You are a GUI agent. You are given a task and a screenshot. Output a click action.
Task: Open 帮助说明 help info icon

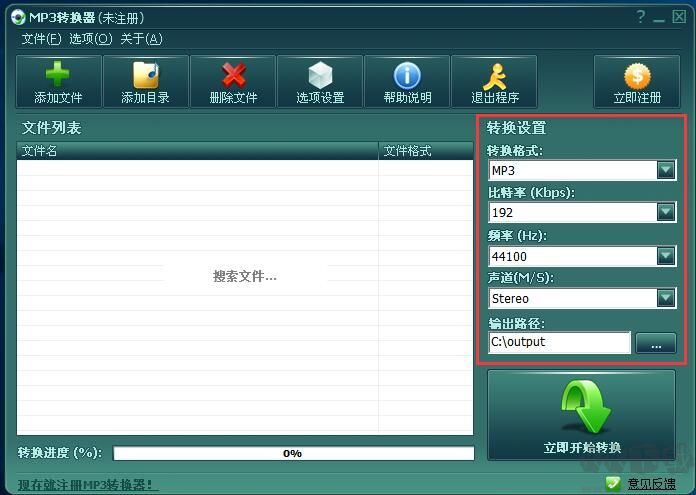[407, 75]
